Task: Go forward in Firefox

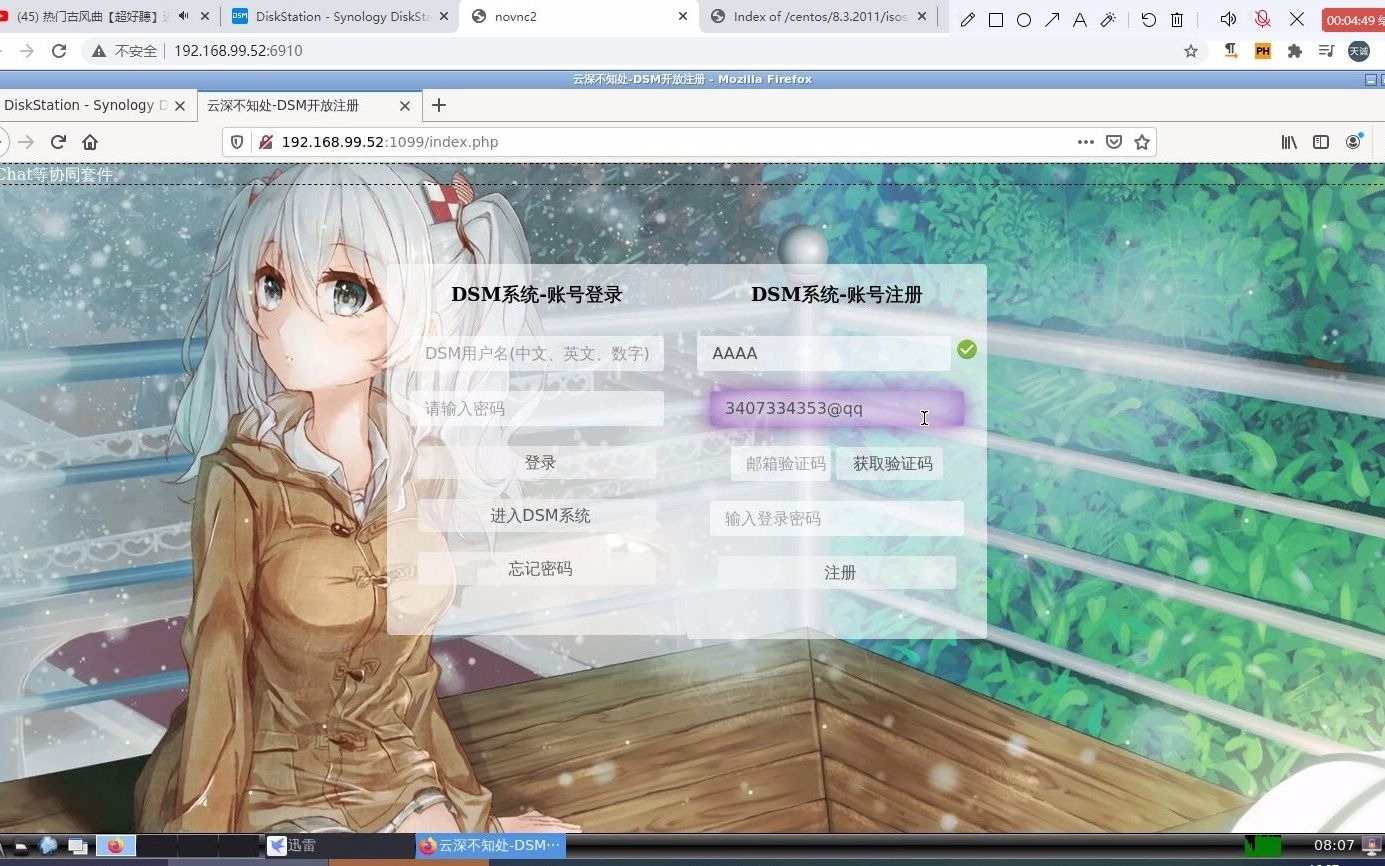Action: point(26,142)
